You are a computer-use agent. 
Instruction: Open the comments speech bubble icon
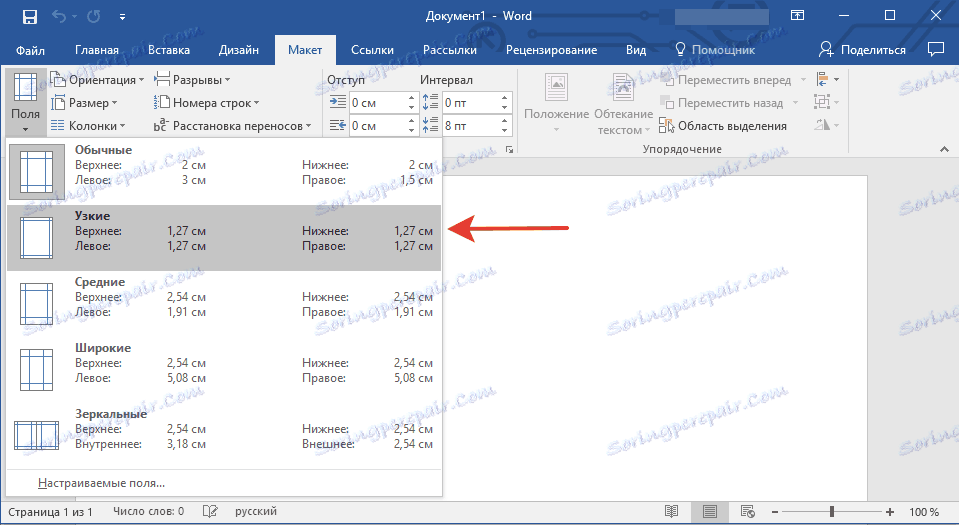[936, 50]
